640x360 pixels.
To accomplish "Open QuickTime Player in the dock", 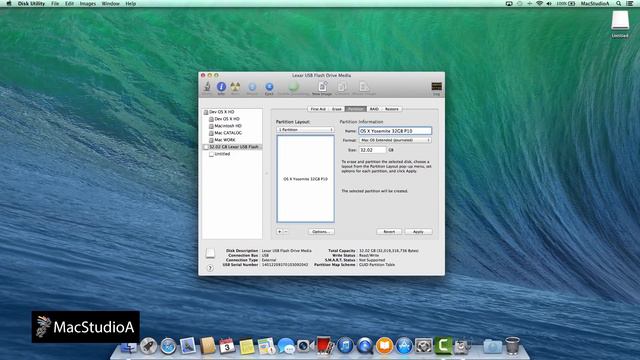I will (x=365, y=346).
